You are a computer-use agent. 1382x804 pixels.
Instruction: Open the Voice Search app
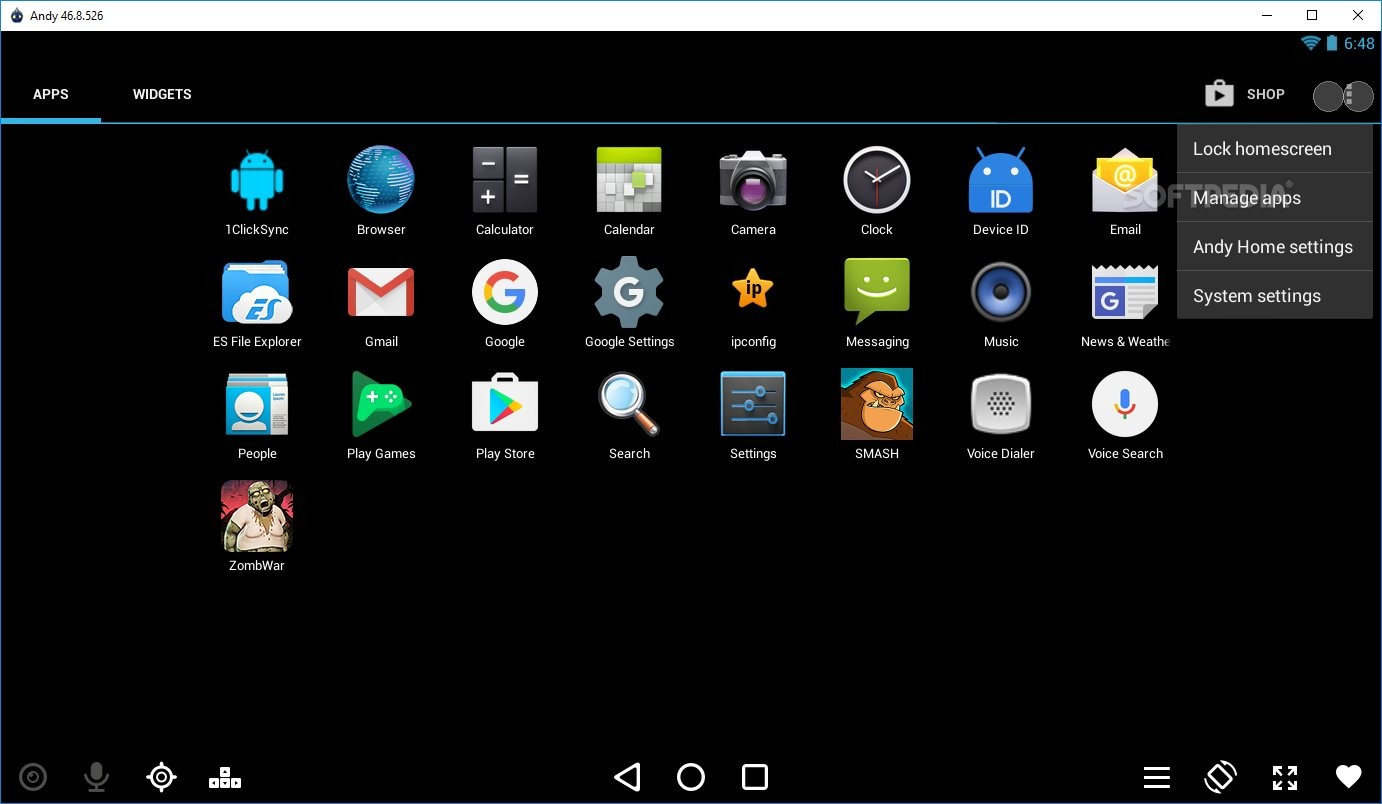[x=1125, y=415]
